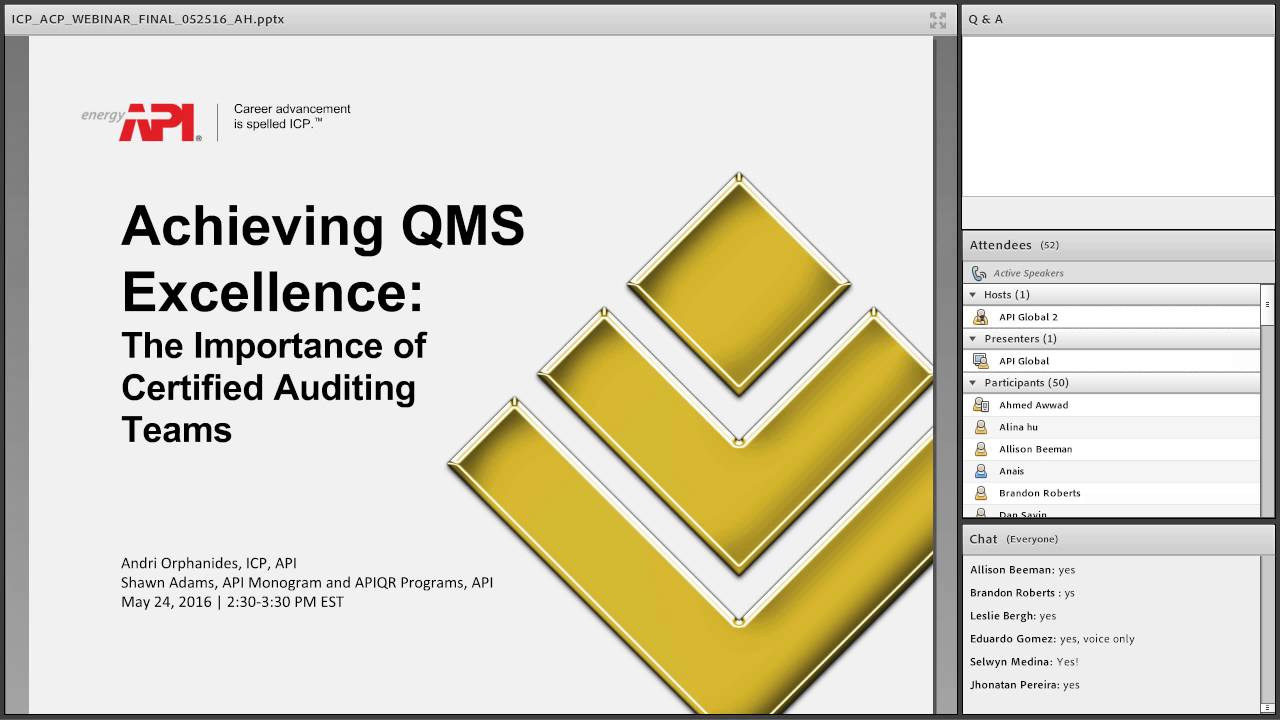Click the ICP_ACP_WEBINAR_FINAL_052516_AH.pptx file title
The width and height of the screenshot is (1280, 720).
tap(148, 19)
